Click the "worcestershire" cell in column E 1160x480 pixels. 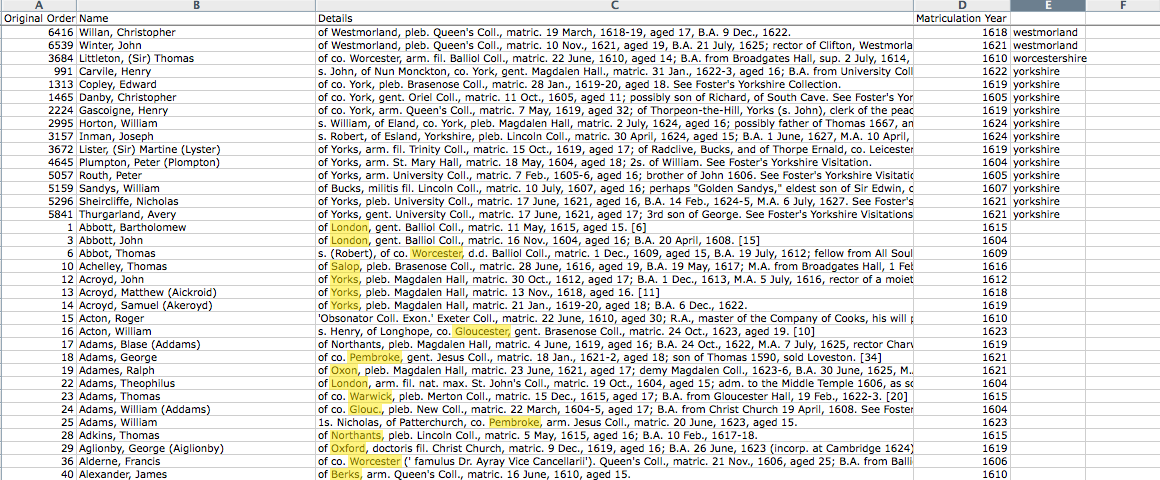1049,58
